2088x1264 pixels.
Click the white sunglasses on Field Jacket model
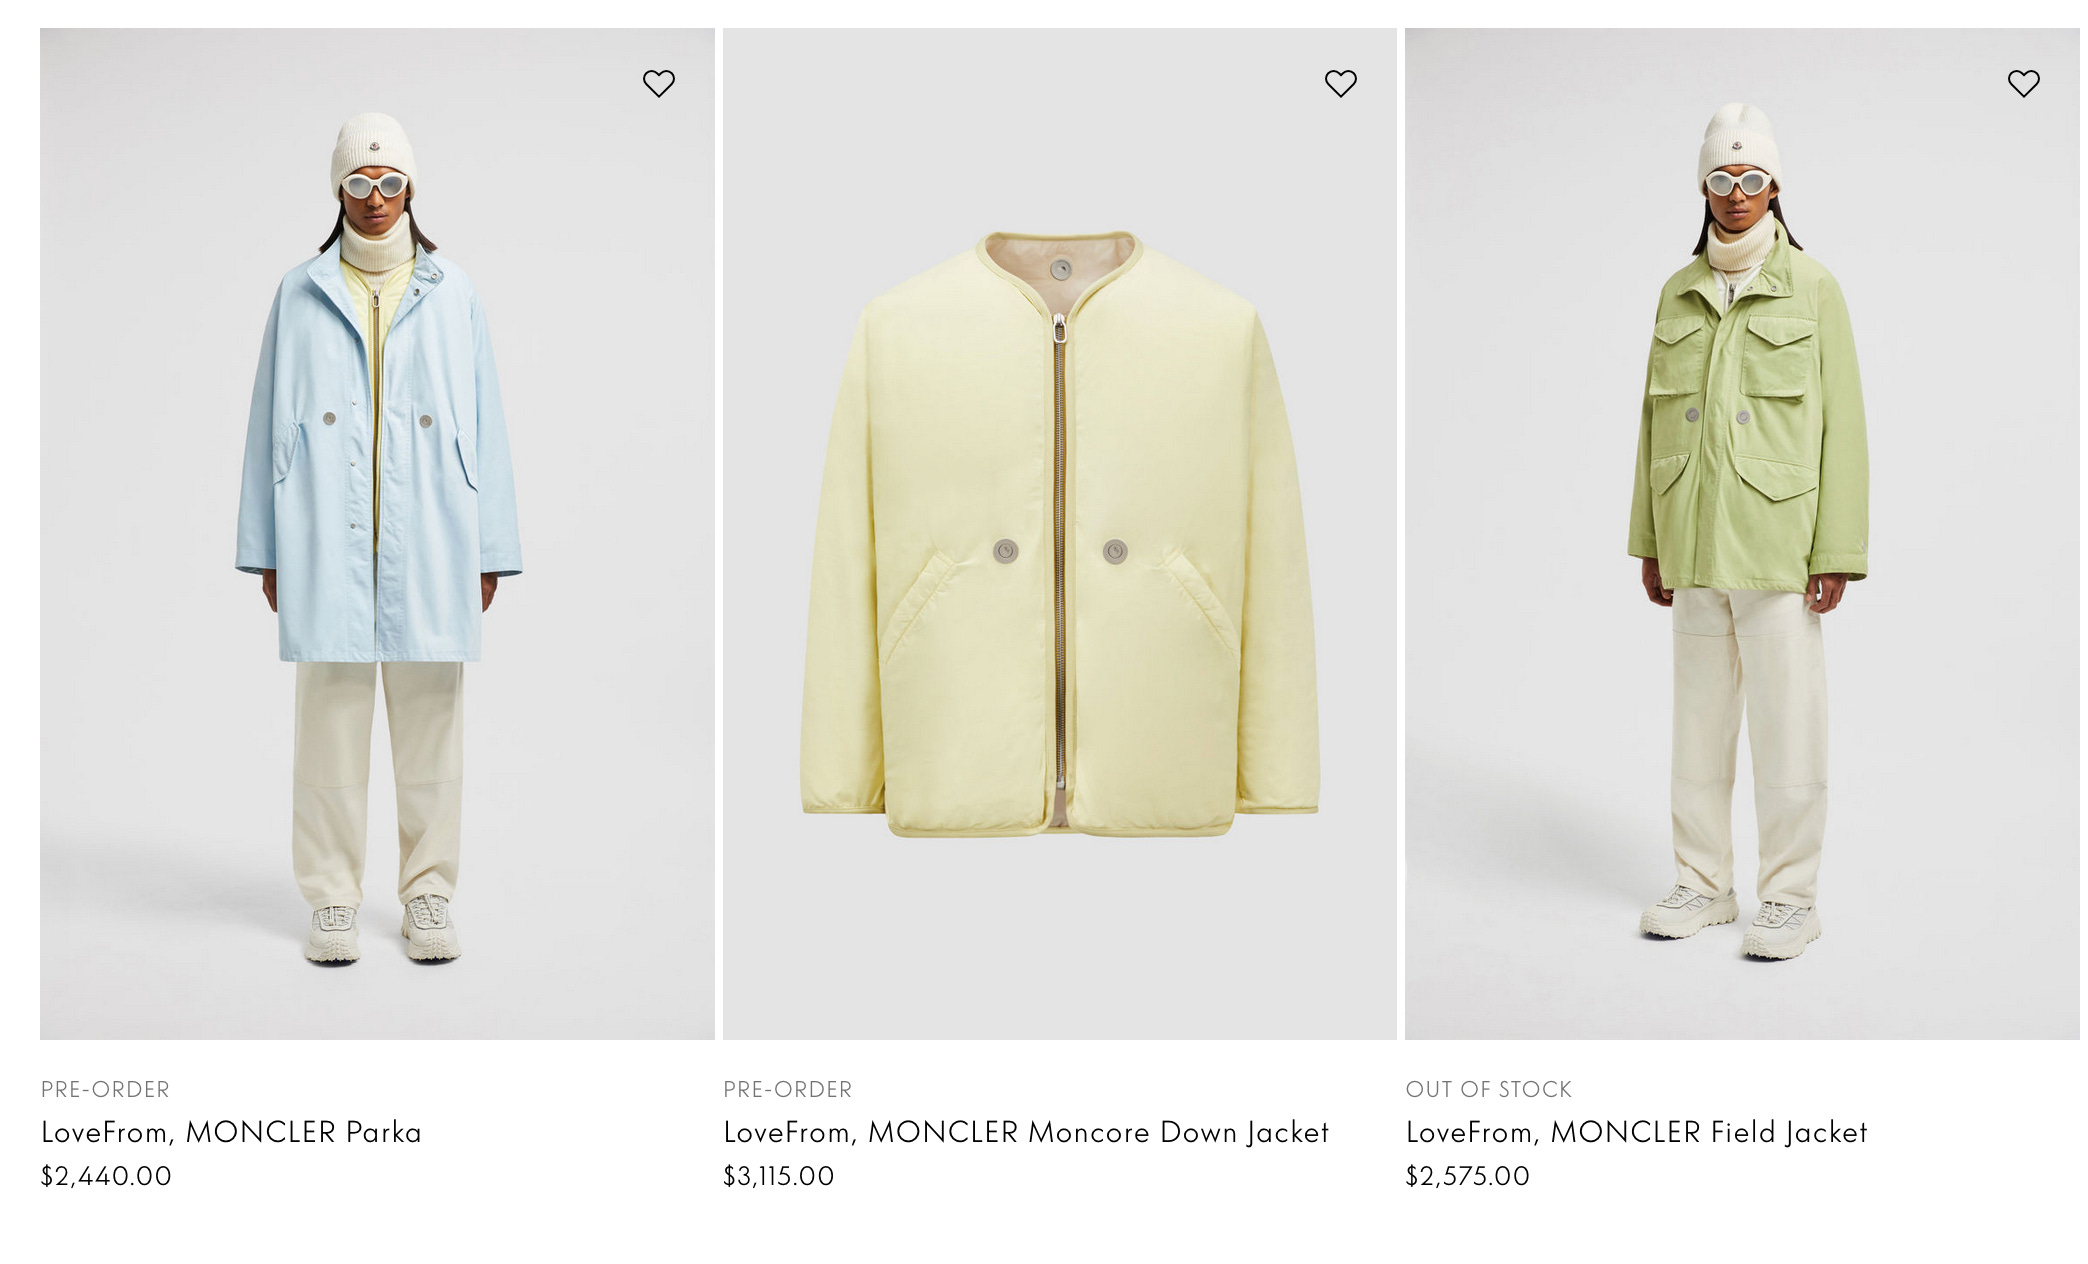point(1739,182)
